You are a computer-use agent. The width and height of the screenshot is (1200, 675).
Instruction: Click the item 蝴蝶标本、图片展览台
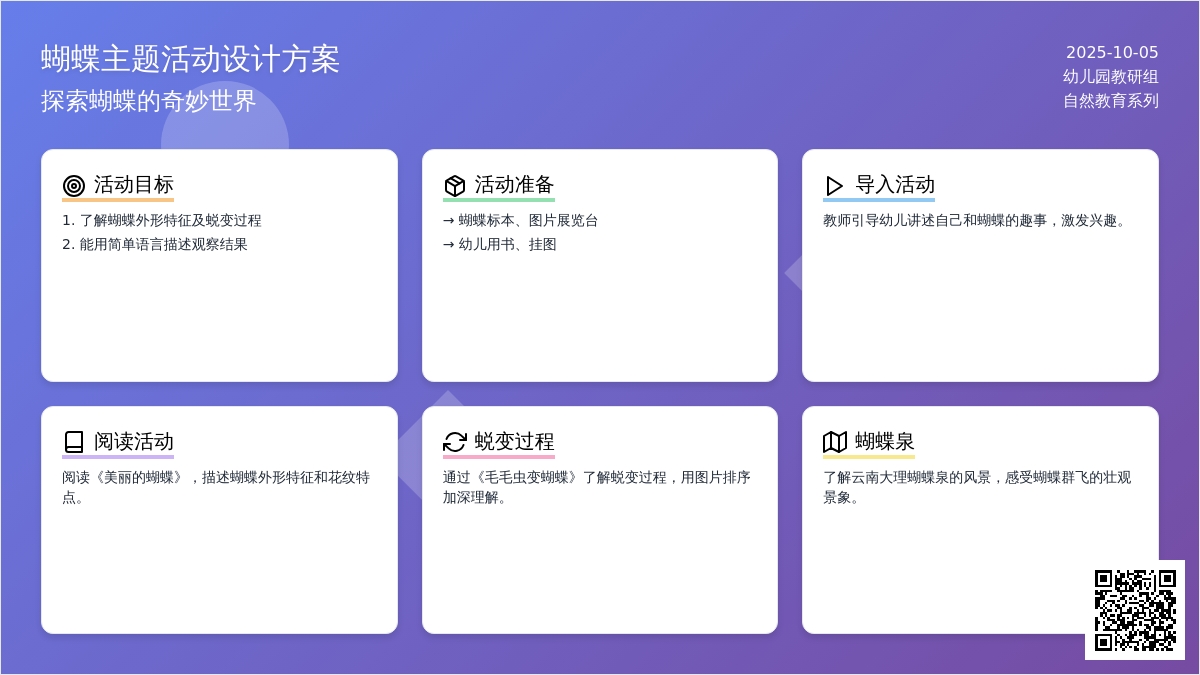(528, 221)
